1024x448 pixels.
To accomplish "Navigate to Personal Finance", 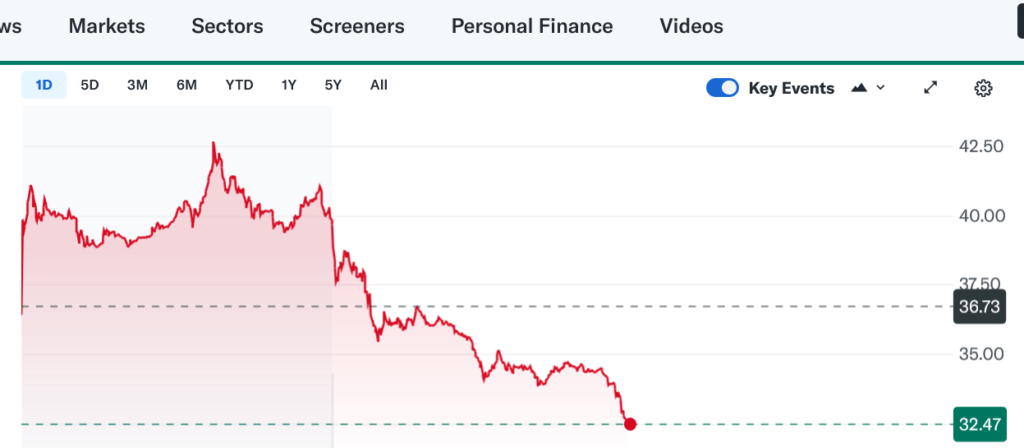I will click(x=532, y=26).
